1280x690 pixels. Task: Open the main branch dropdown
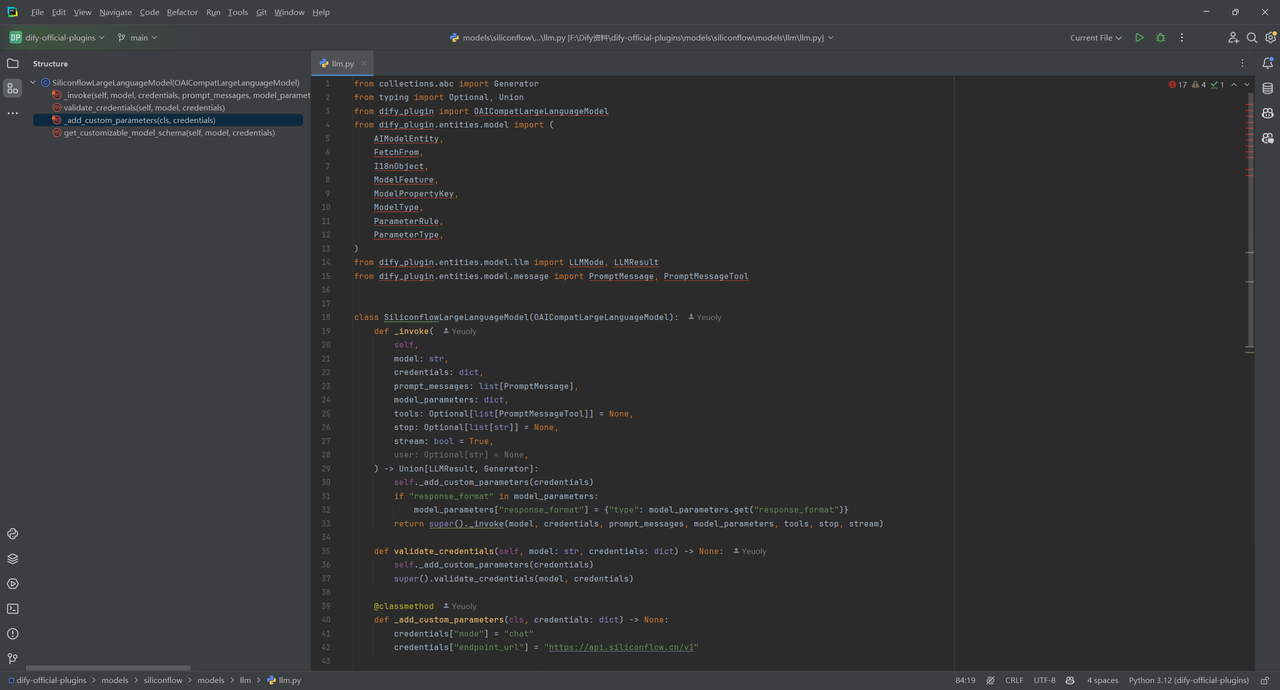(137, 38)
